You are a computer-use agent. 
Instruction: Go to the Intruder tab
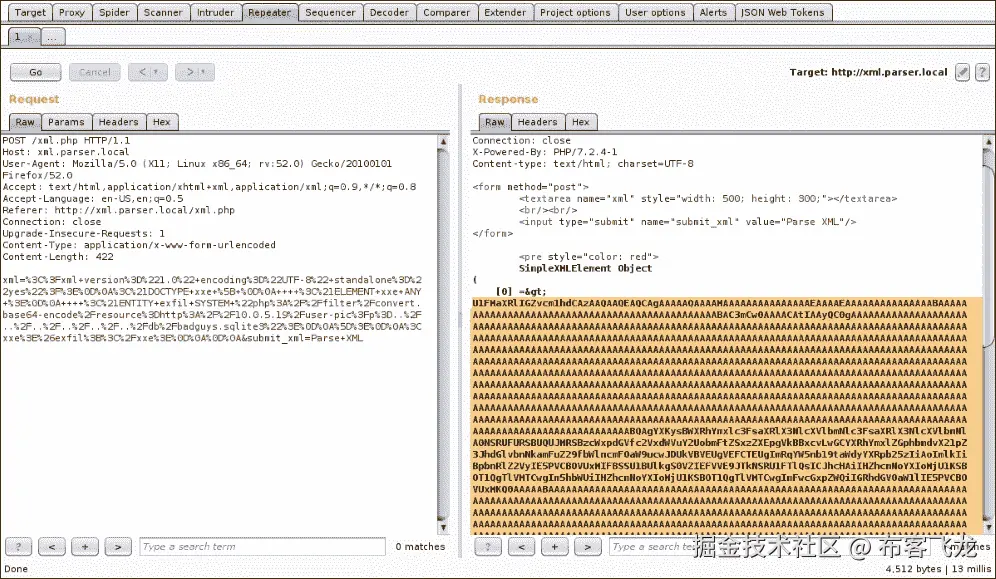click(x=215, y=12)
